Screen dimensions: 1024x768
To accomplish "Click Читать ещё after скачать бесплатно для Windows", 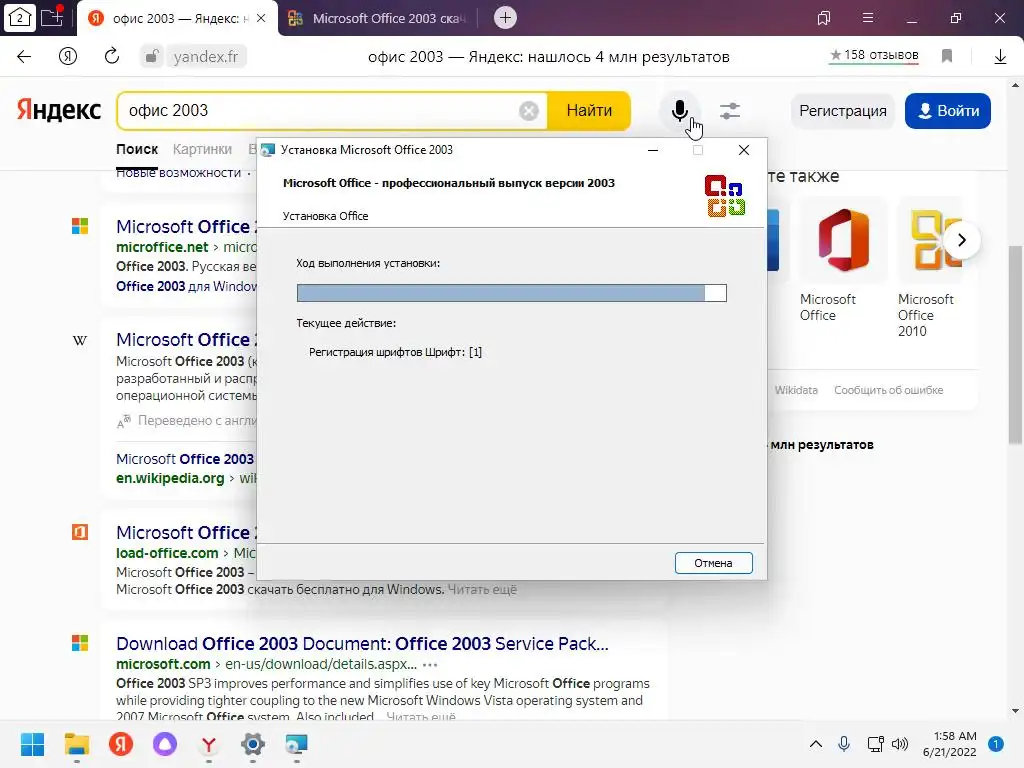I will click(482, 589).
